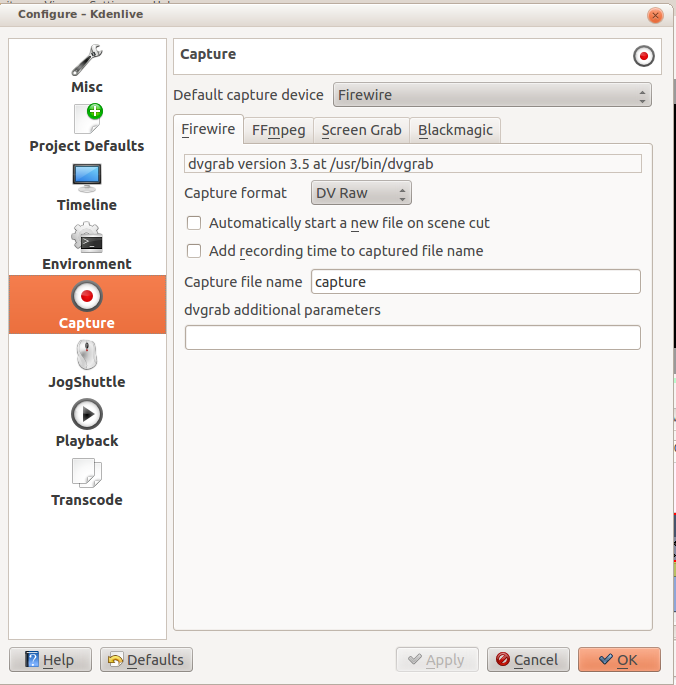Viewport: 676px width, 685px height.
Task: Open Playback play-button icon
Action: [x=87, y=414]
